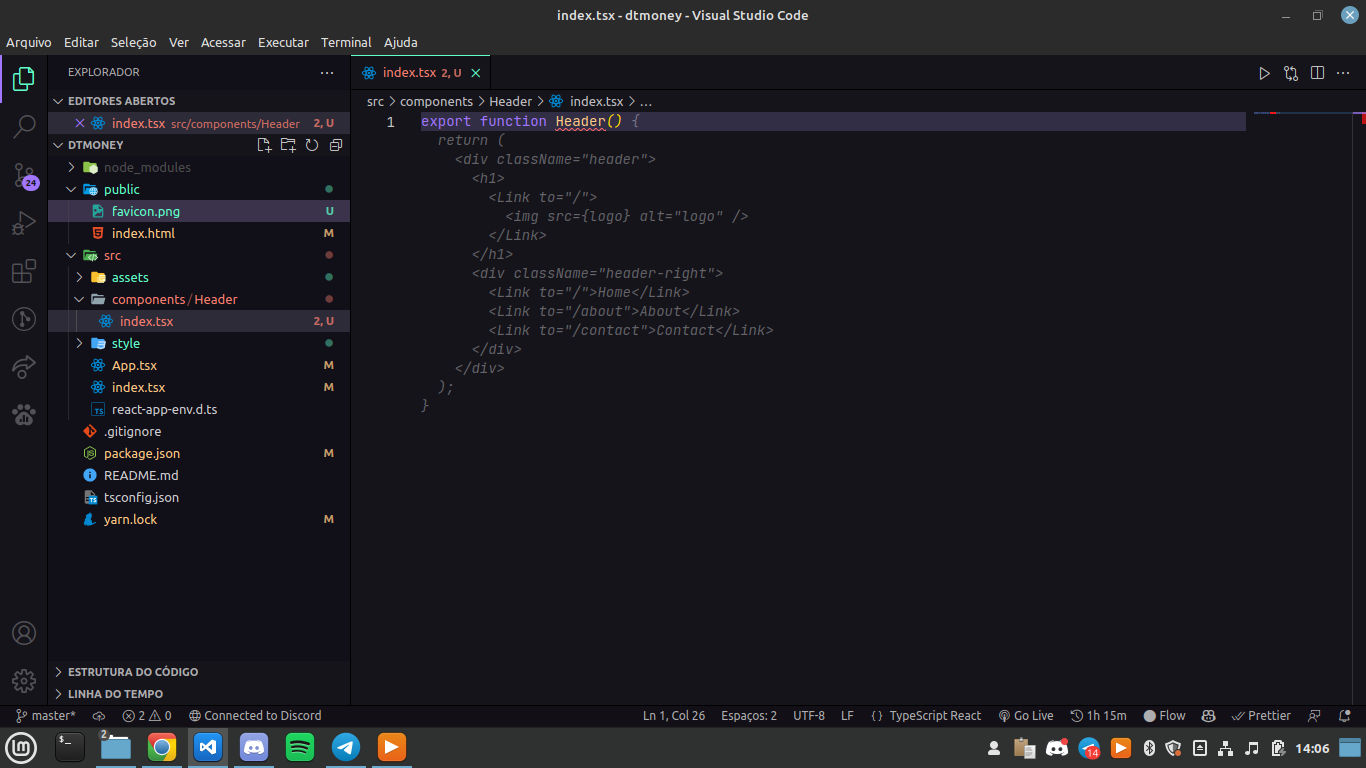Click TypeScript React language mode
The width and height of the screenshot is (1366, 768).
point(926,716)
